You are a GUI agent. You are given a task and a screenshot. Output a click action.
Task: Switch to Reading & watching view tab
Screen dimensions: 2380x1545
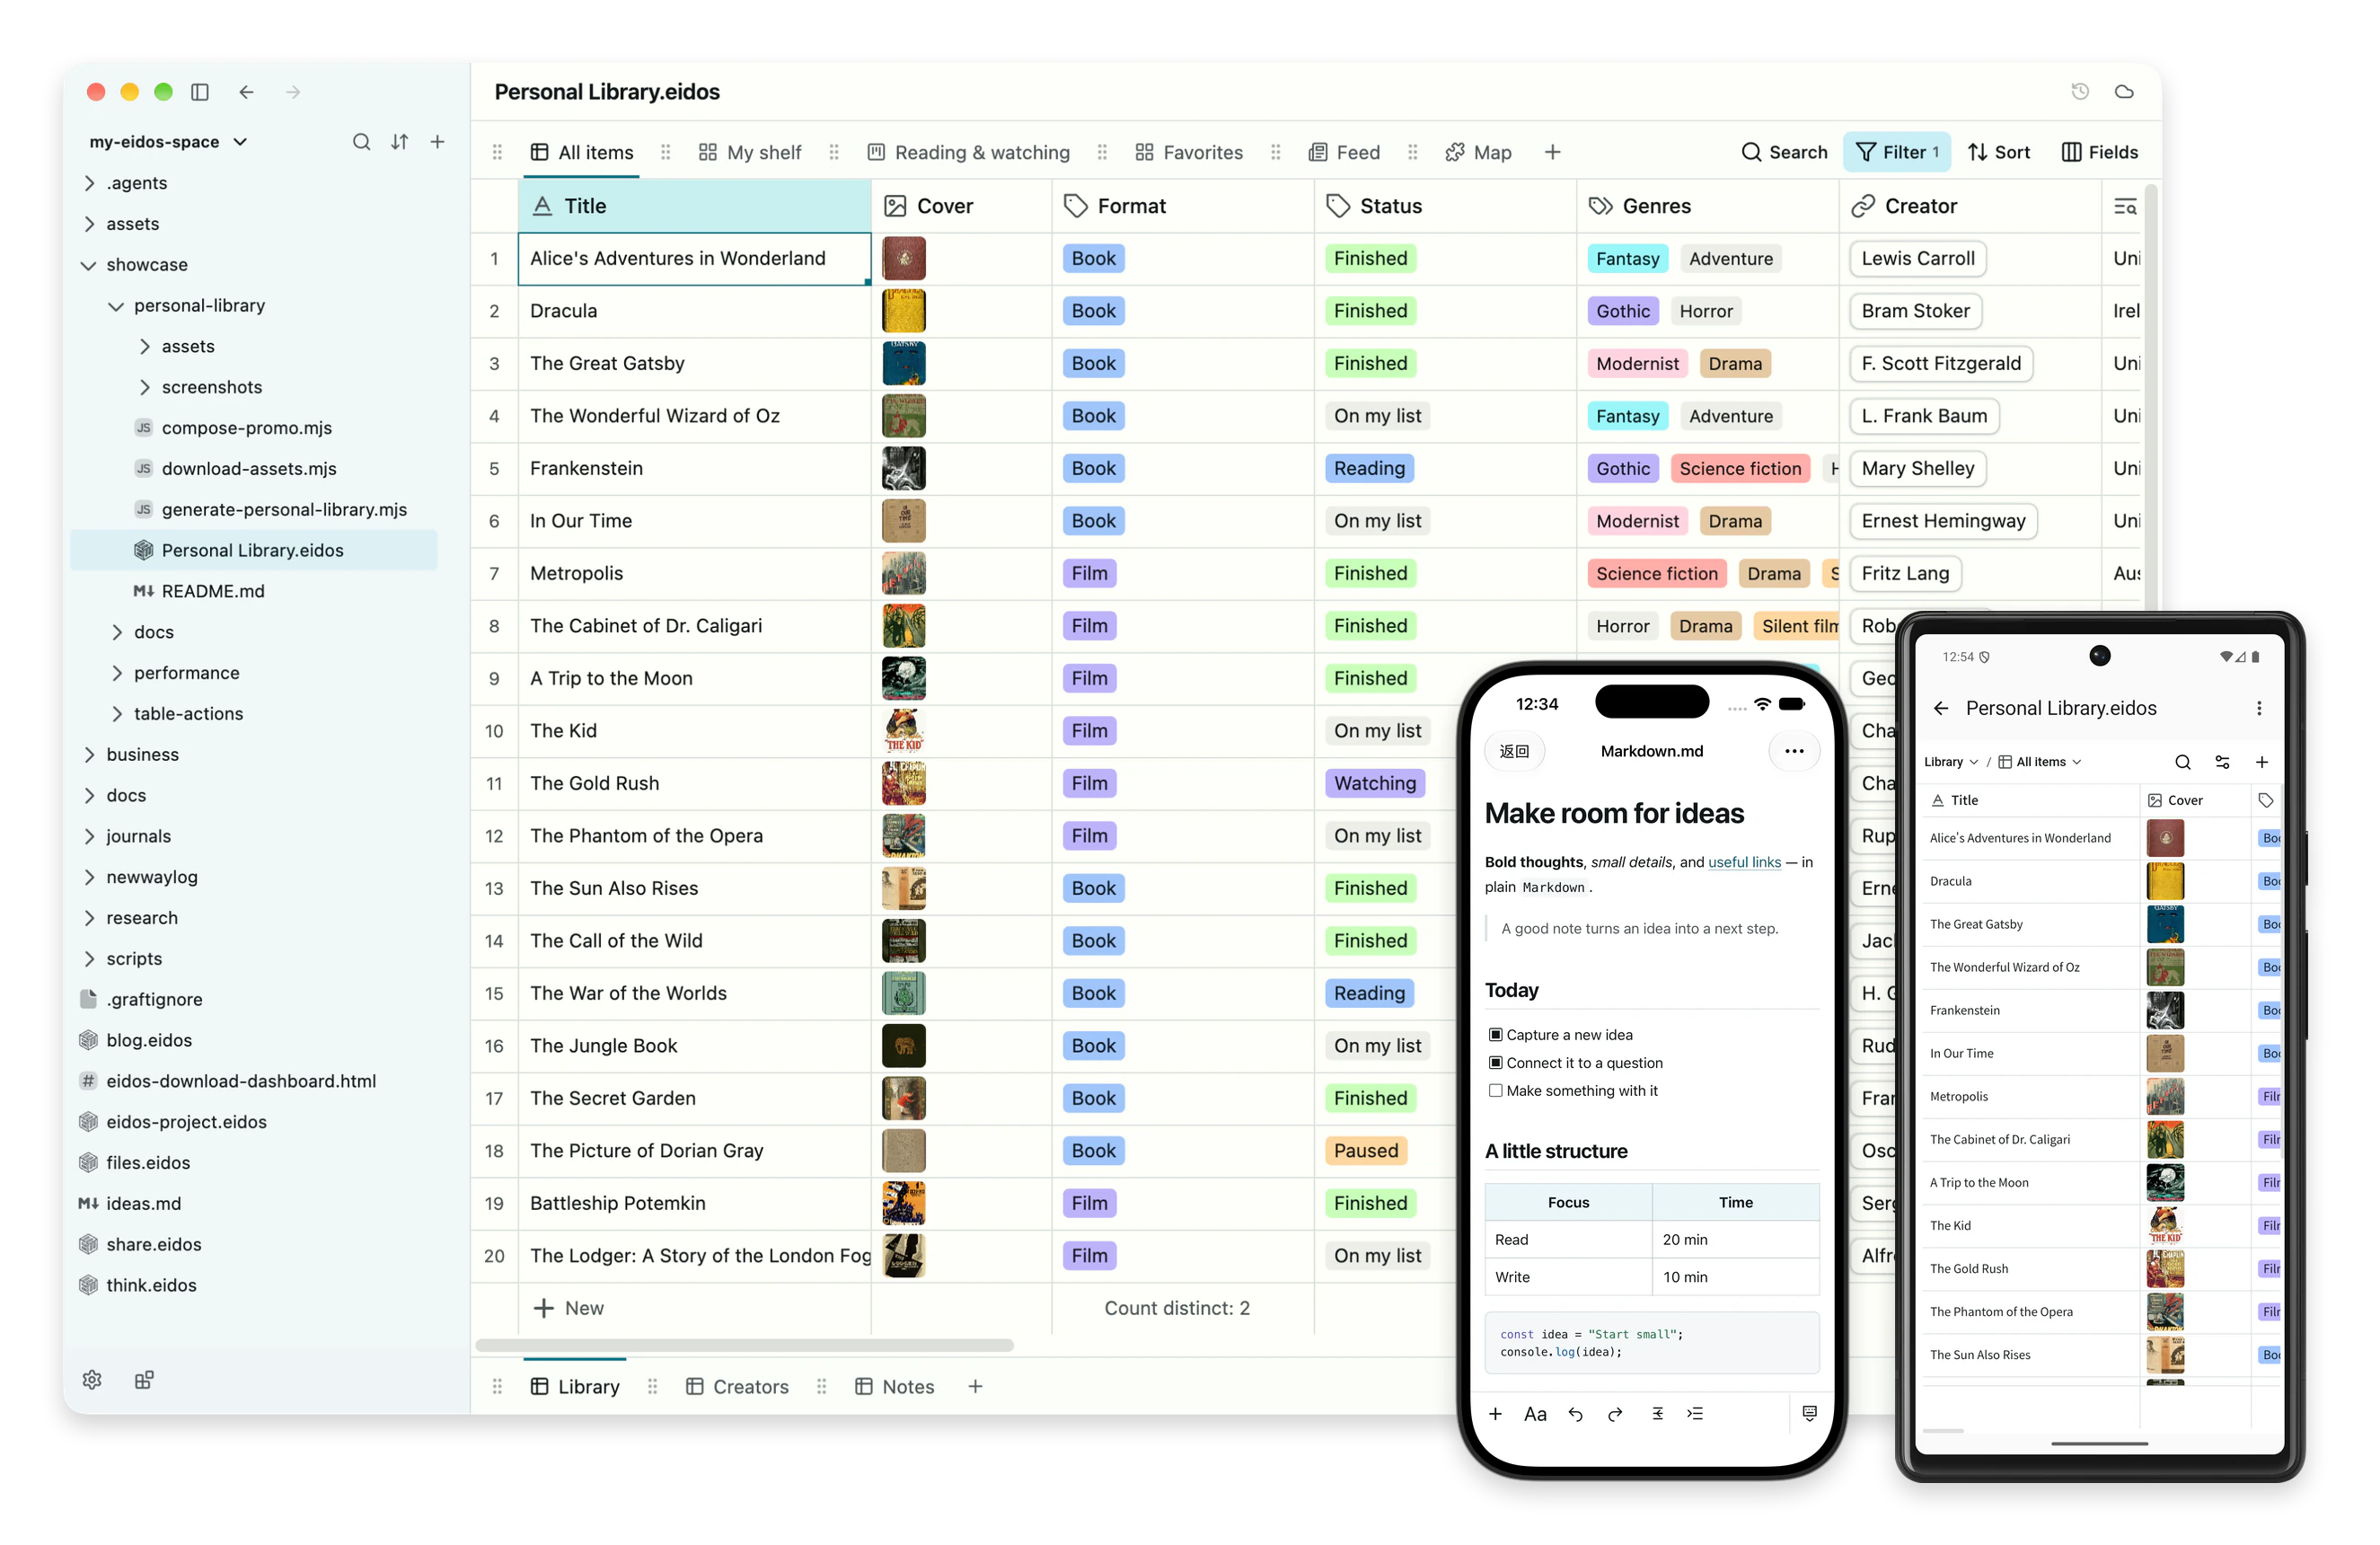coord(968,152)
